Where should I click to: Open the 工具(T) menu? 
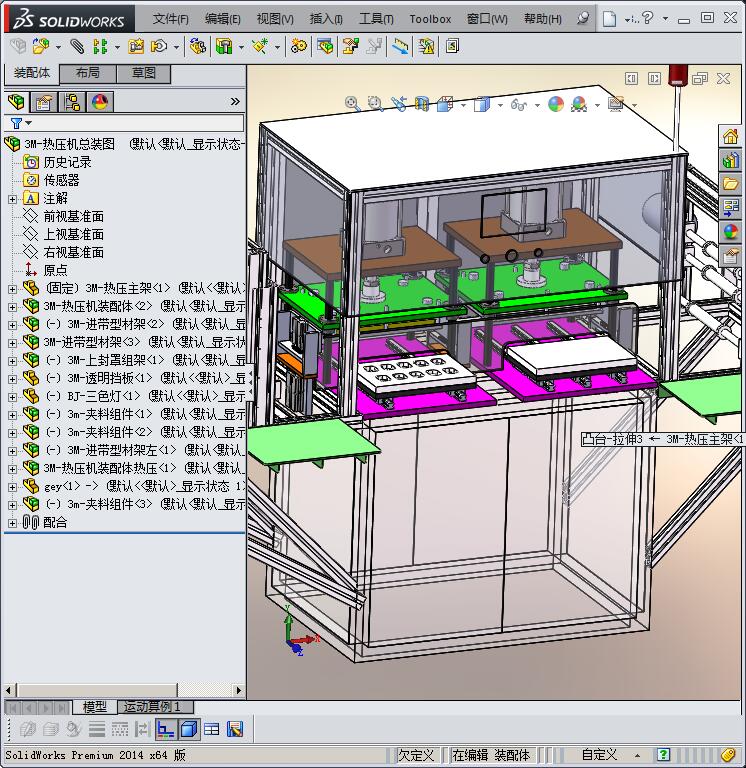(376, 18)
